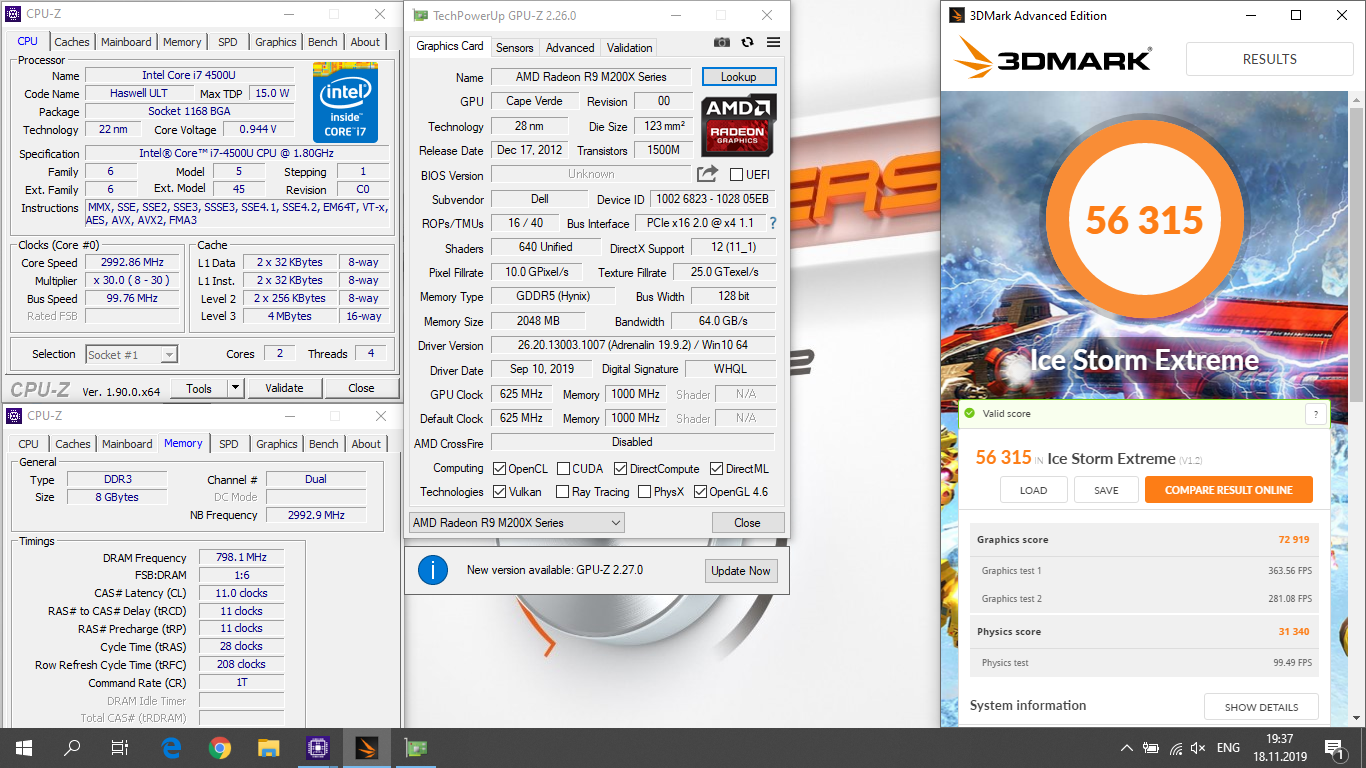Open CPU-Z Tools dropdown arrow
Screen dimensions: 1366x768
[x=236, y=388]
